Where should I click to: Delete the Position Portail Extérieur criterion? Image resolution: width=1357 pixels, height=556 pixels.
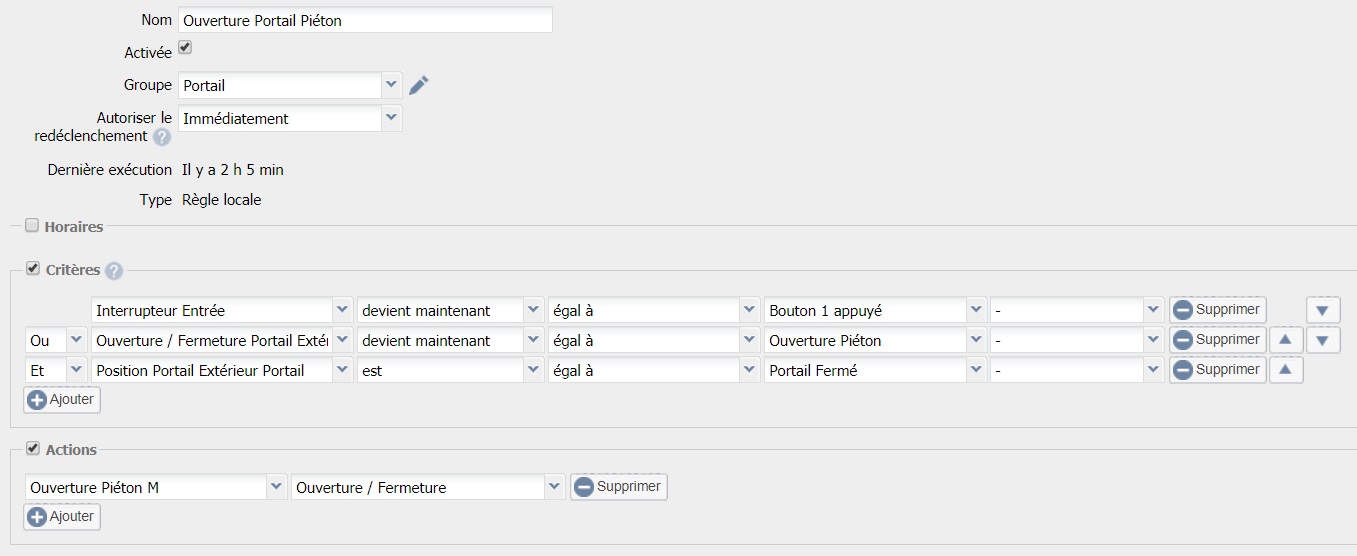click(1217, 370)
